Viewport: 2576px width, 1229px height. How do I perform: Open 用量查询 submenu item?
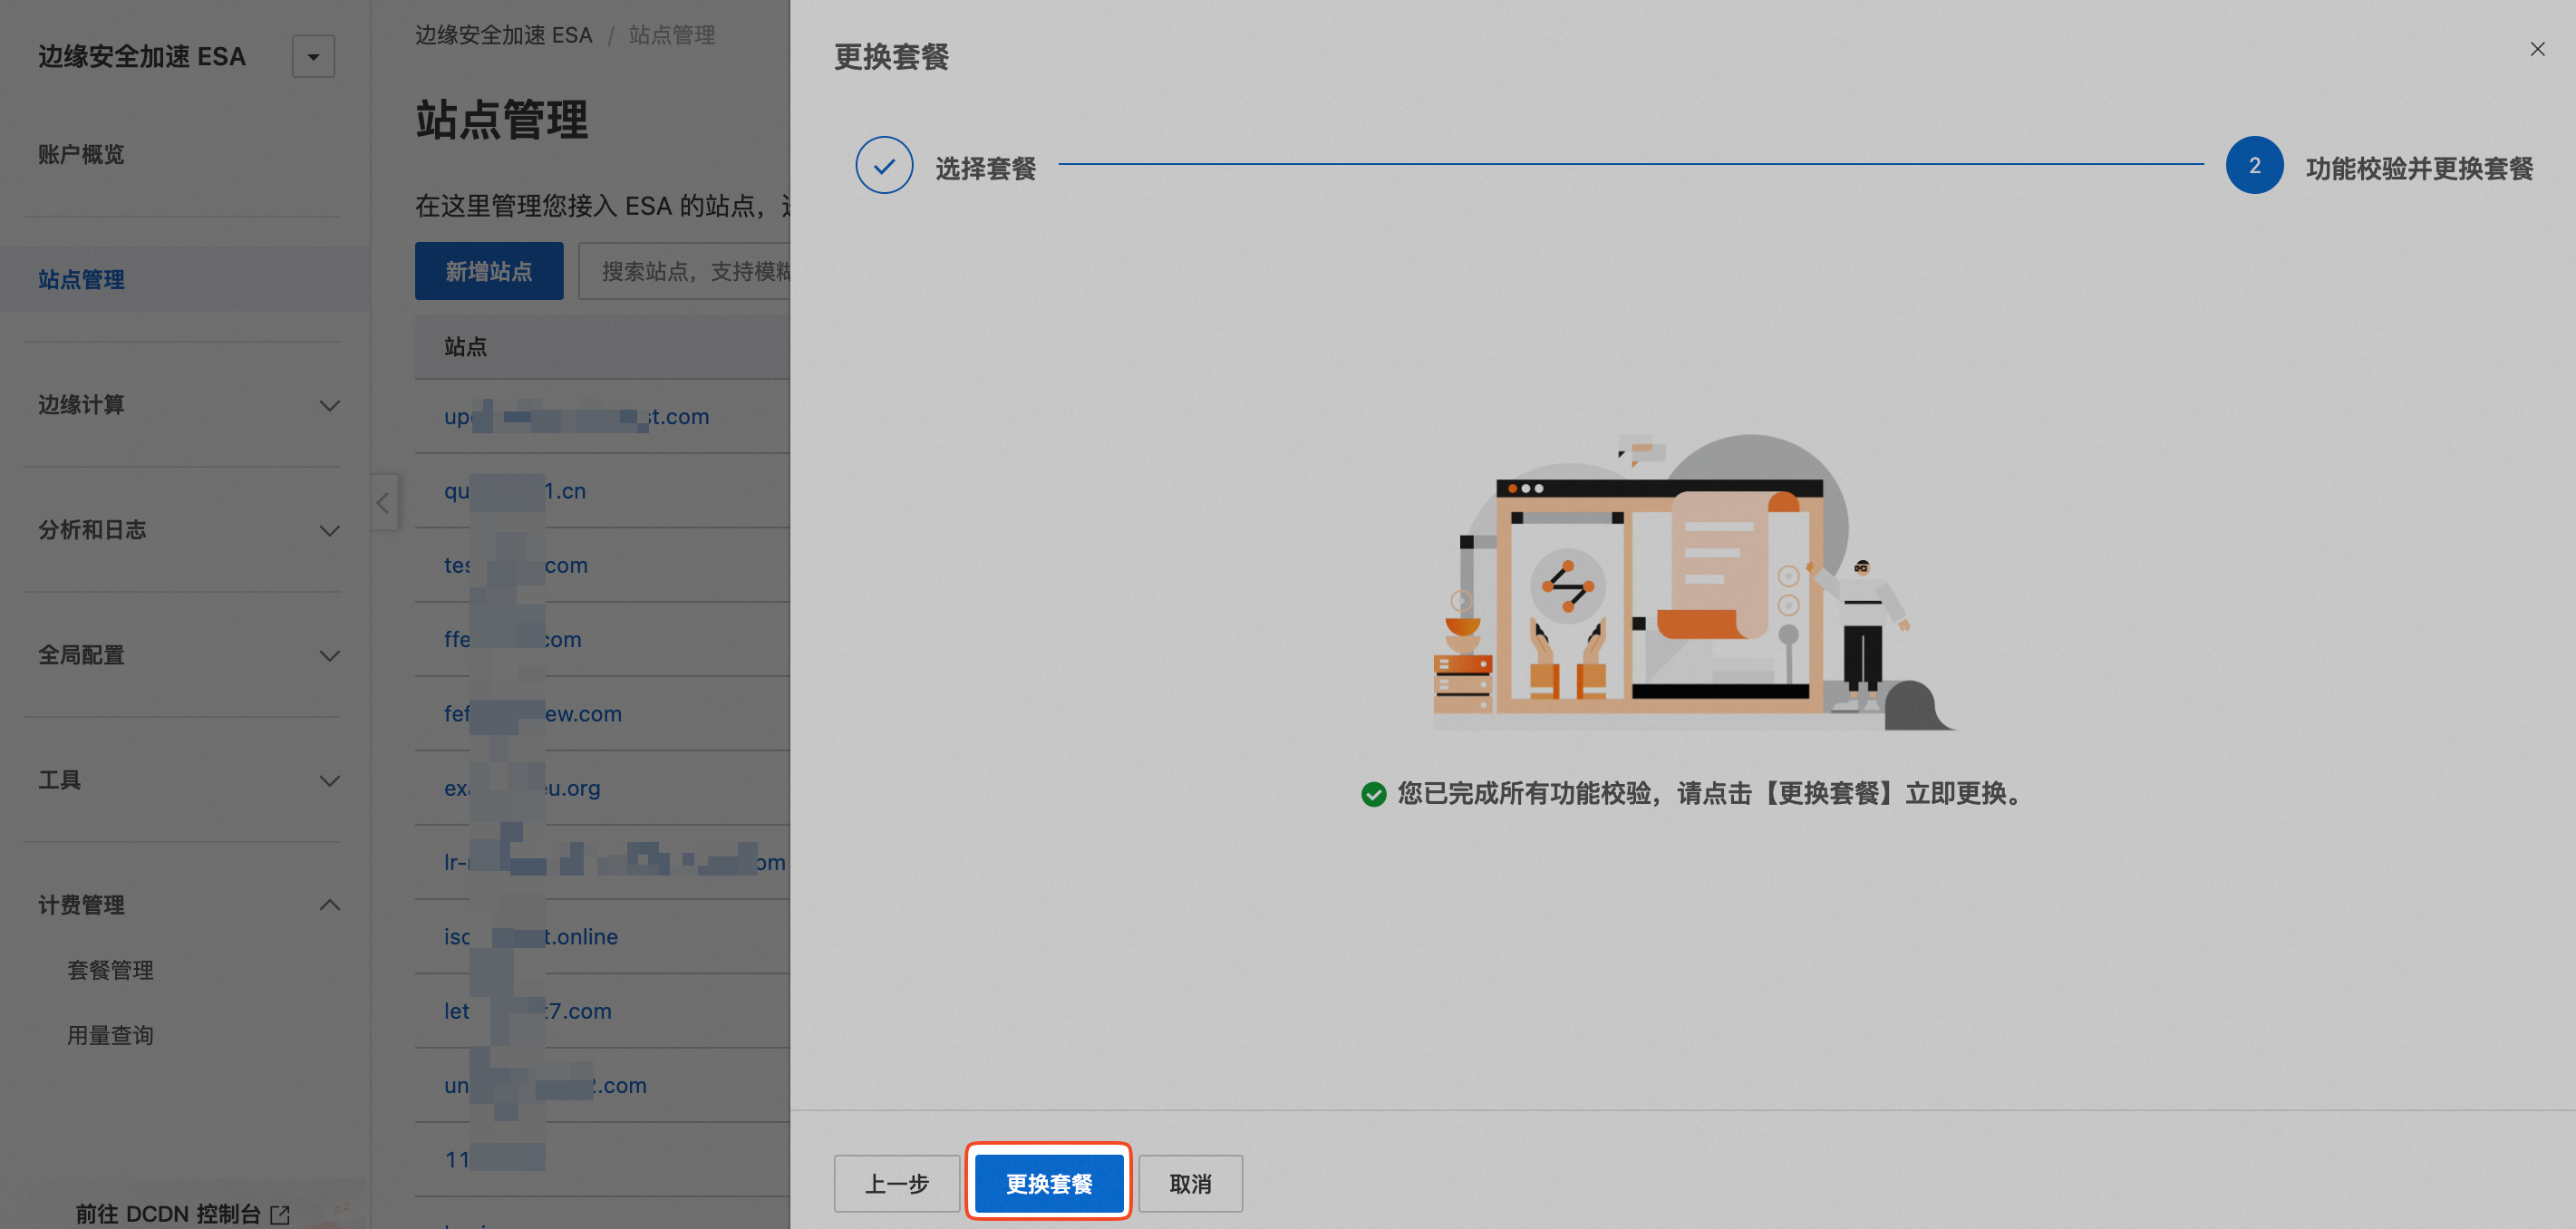(110, 1035)
